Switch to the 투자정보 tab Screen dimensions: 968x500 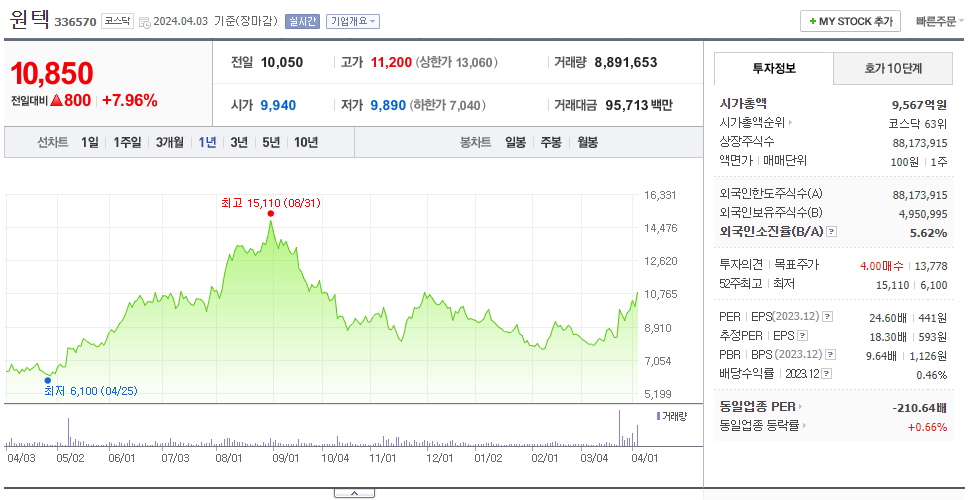[774, 69]
